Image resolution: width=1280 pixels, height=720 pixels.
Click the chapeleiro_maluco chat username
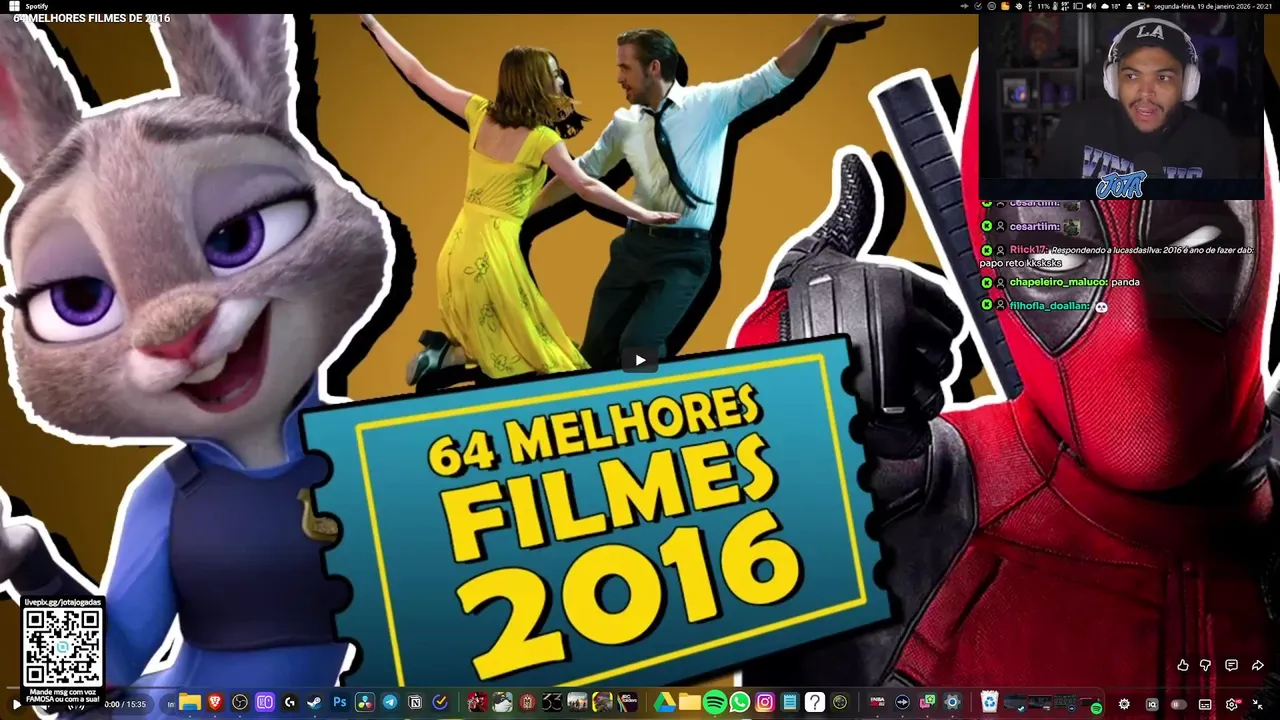(1059, 282)
